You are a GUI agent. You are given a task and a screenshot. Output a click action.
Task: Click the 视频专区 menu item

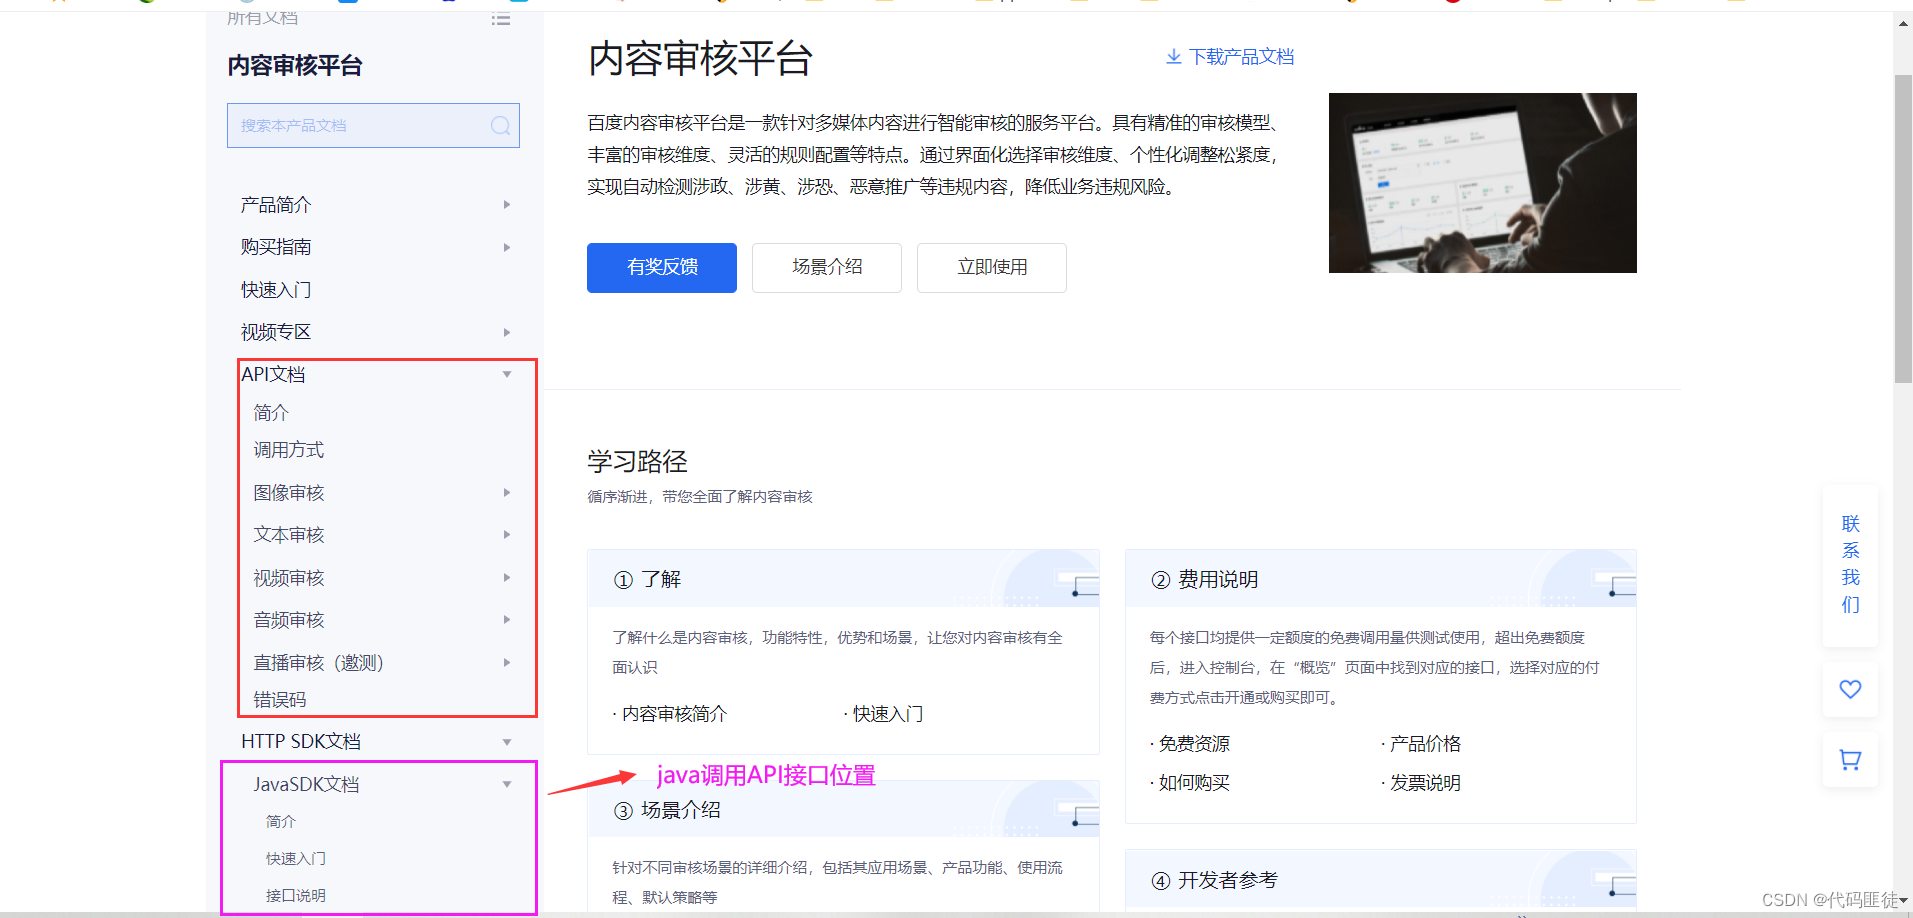pos(276,332)
